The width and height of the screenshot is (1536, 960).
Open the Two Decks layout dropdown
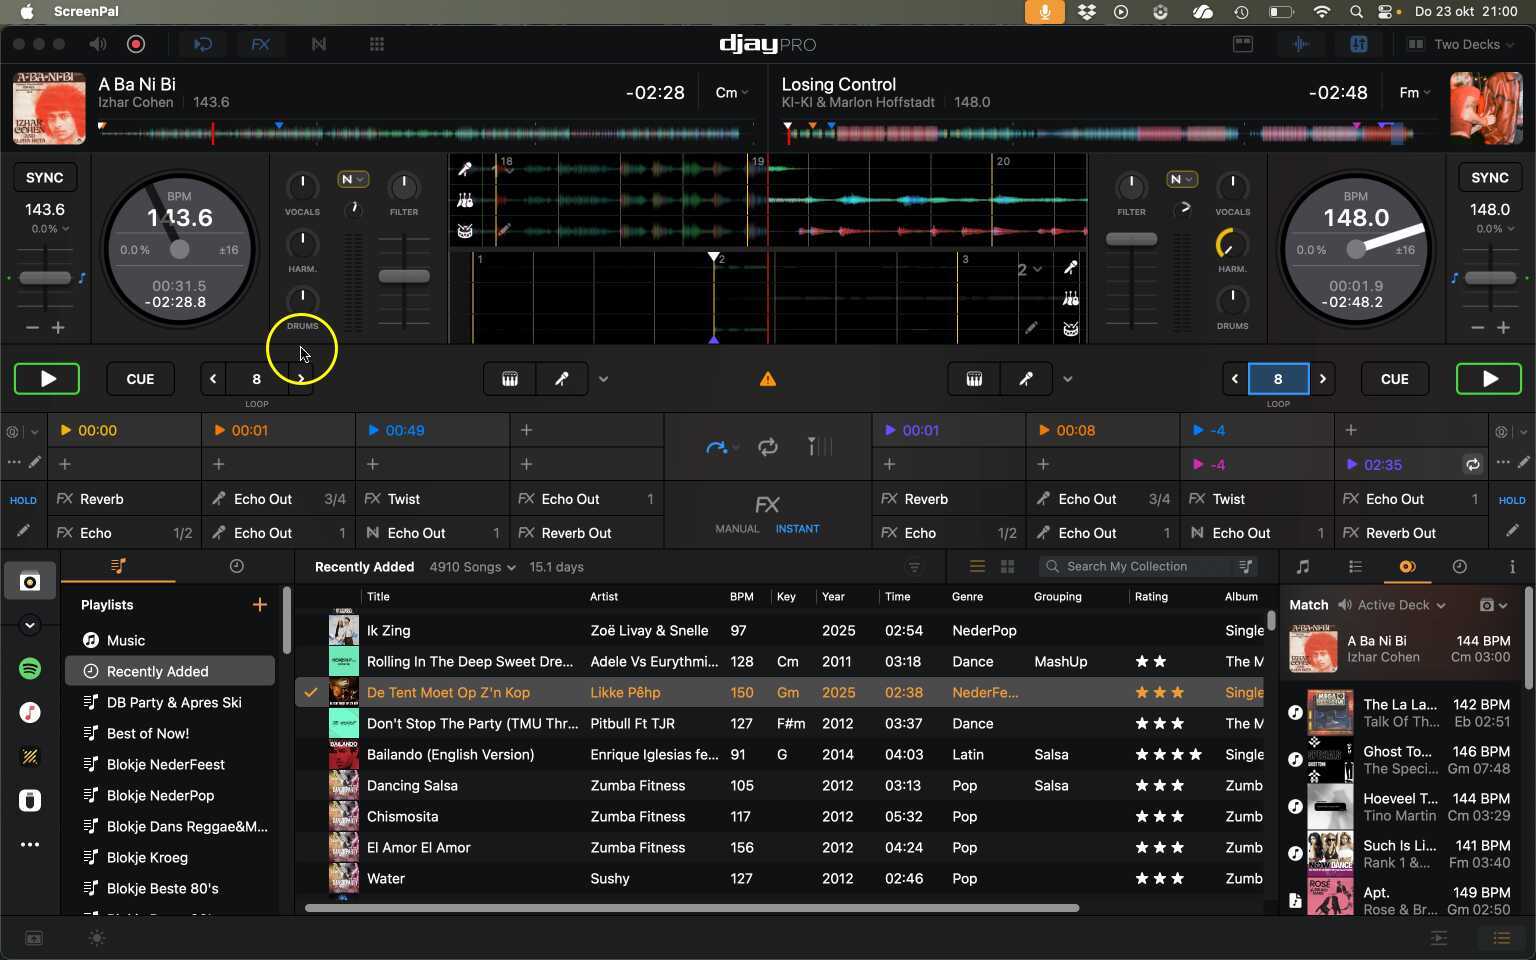1466,44
